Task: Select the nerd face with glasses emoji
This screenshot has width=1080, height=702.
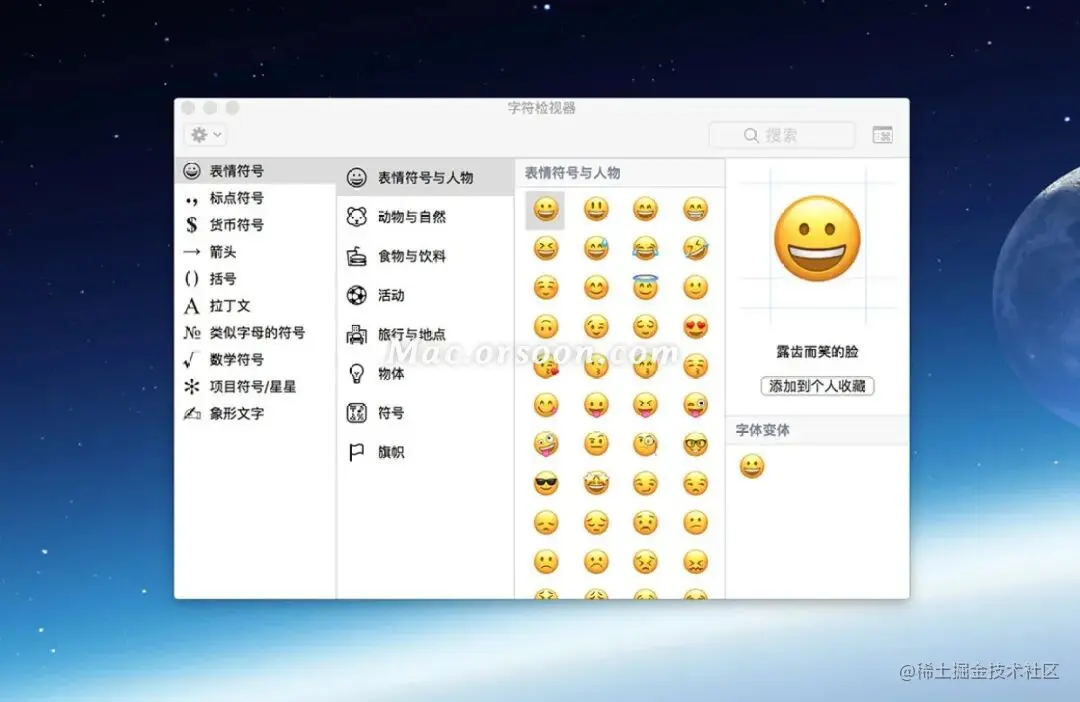Action: click(x=696, y=445)
